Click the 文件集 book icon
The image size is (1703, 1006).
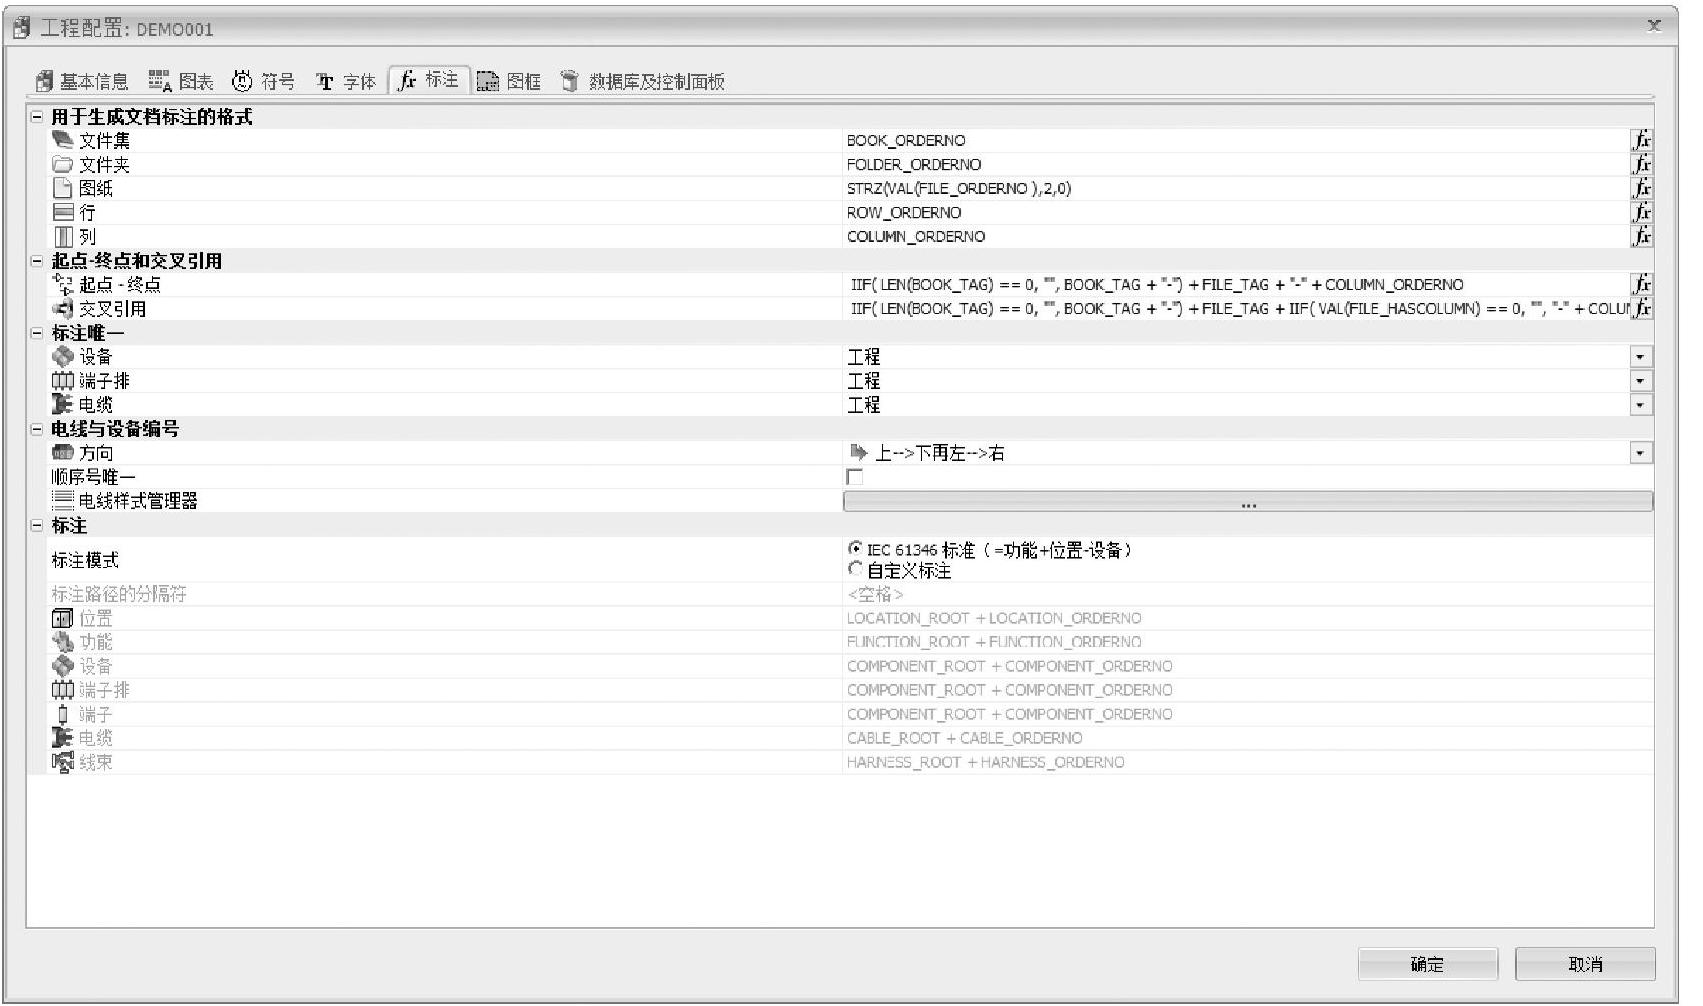tap(63, 140)
